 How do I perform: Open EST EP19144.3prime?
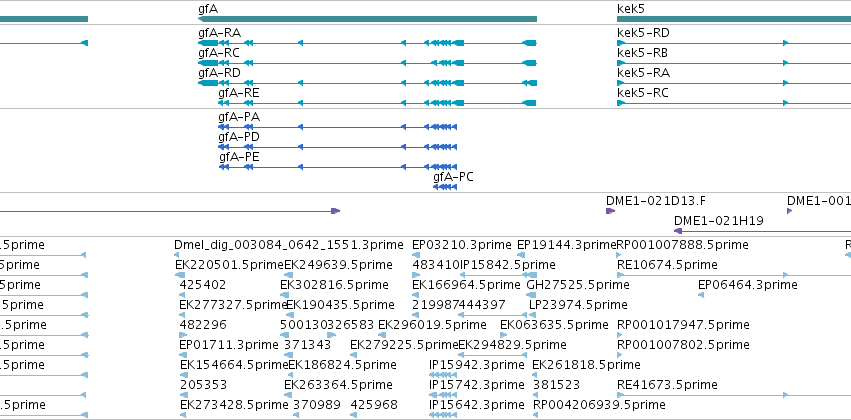567,245
